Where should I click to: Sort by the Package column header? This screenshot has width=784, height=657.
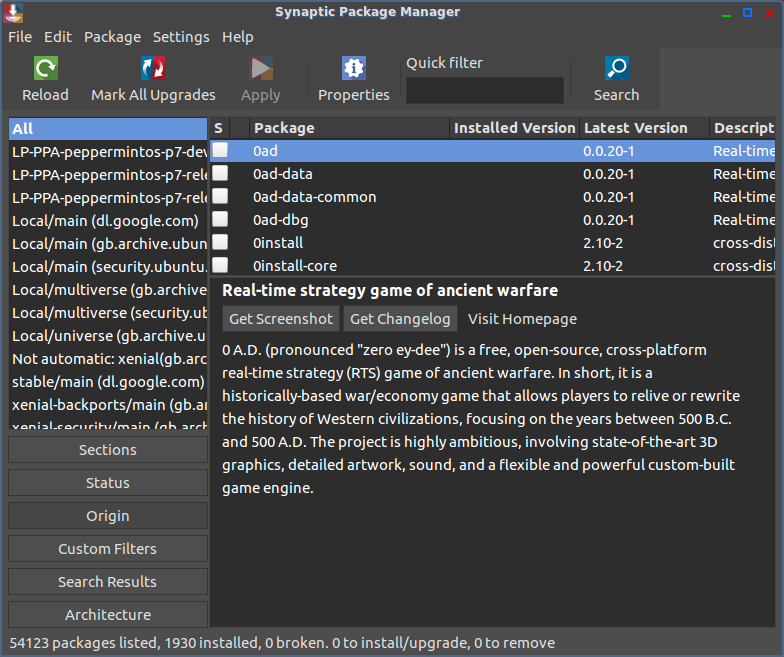click(x=350, y=128)
